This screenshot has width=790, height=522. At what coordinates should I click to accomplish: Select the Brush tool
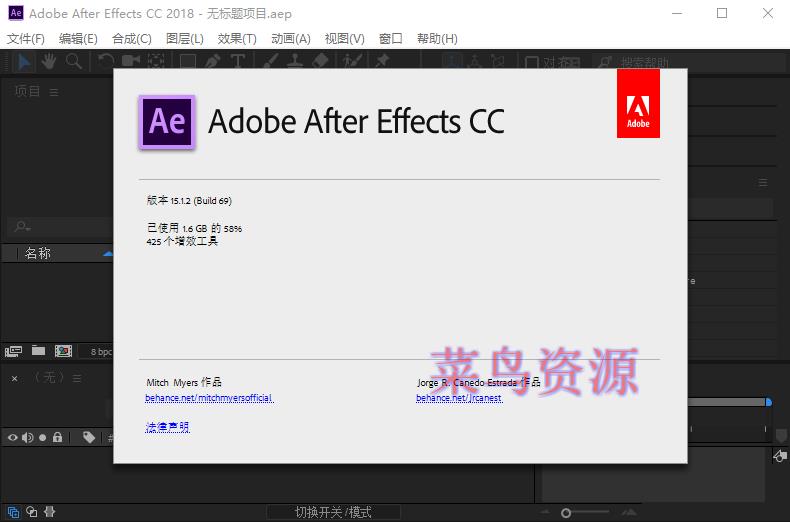click(271, 61)
